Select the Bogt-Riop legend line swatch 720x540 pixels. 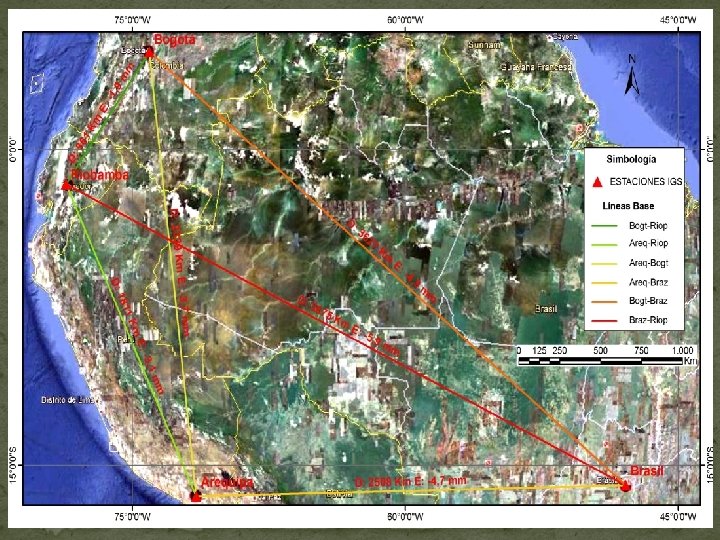604,225
